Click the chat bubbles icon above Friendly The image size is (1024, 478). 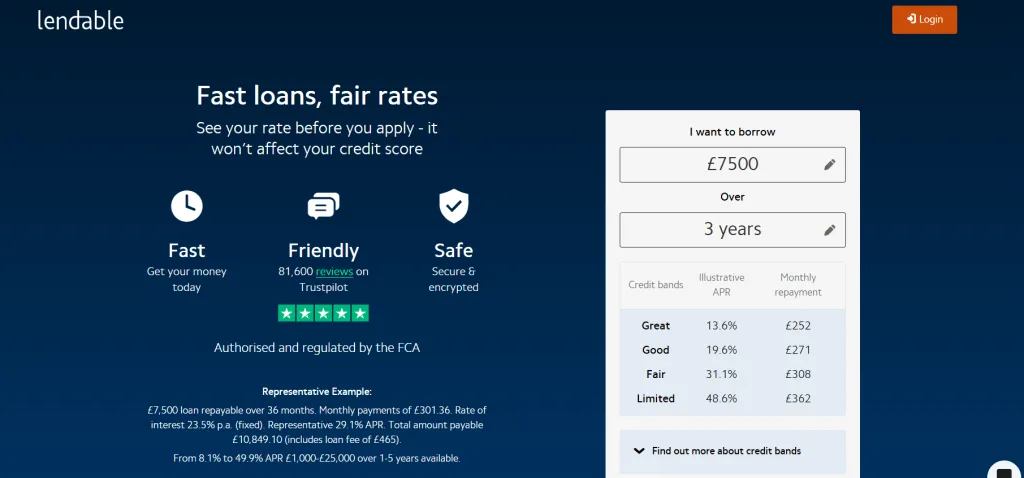[x=323, y=206]
